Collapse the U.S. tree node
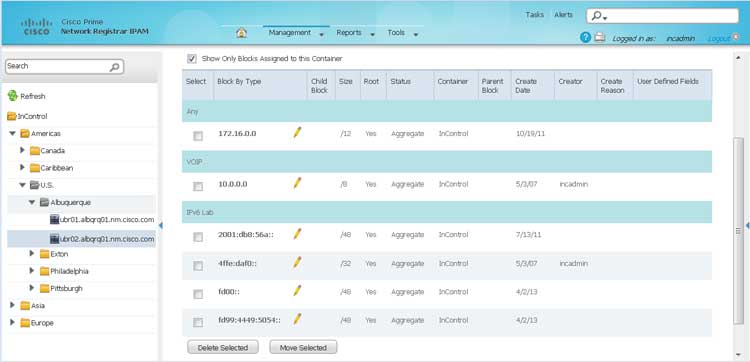 point(22,185)
